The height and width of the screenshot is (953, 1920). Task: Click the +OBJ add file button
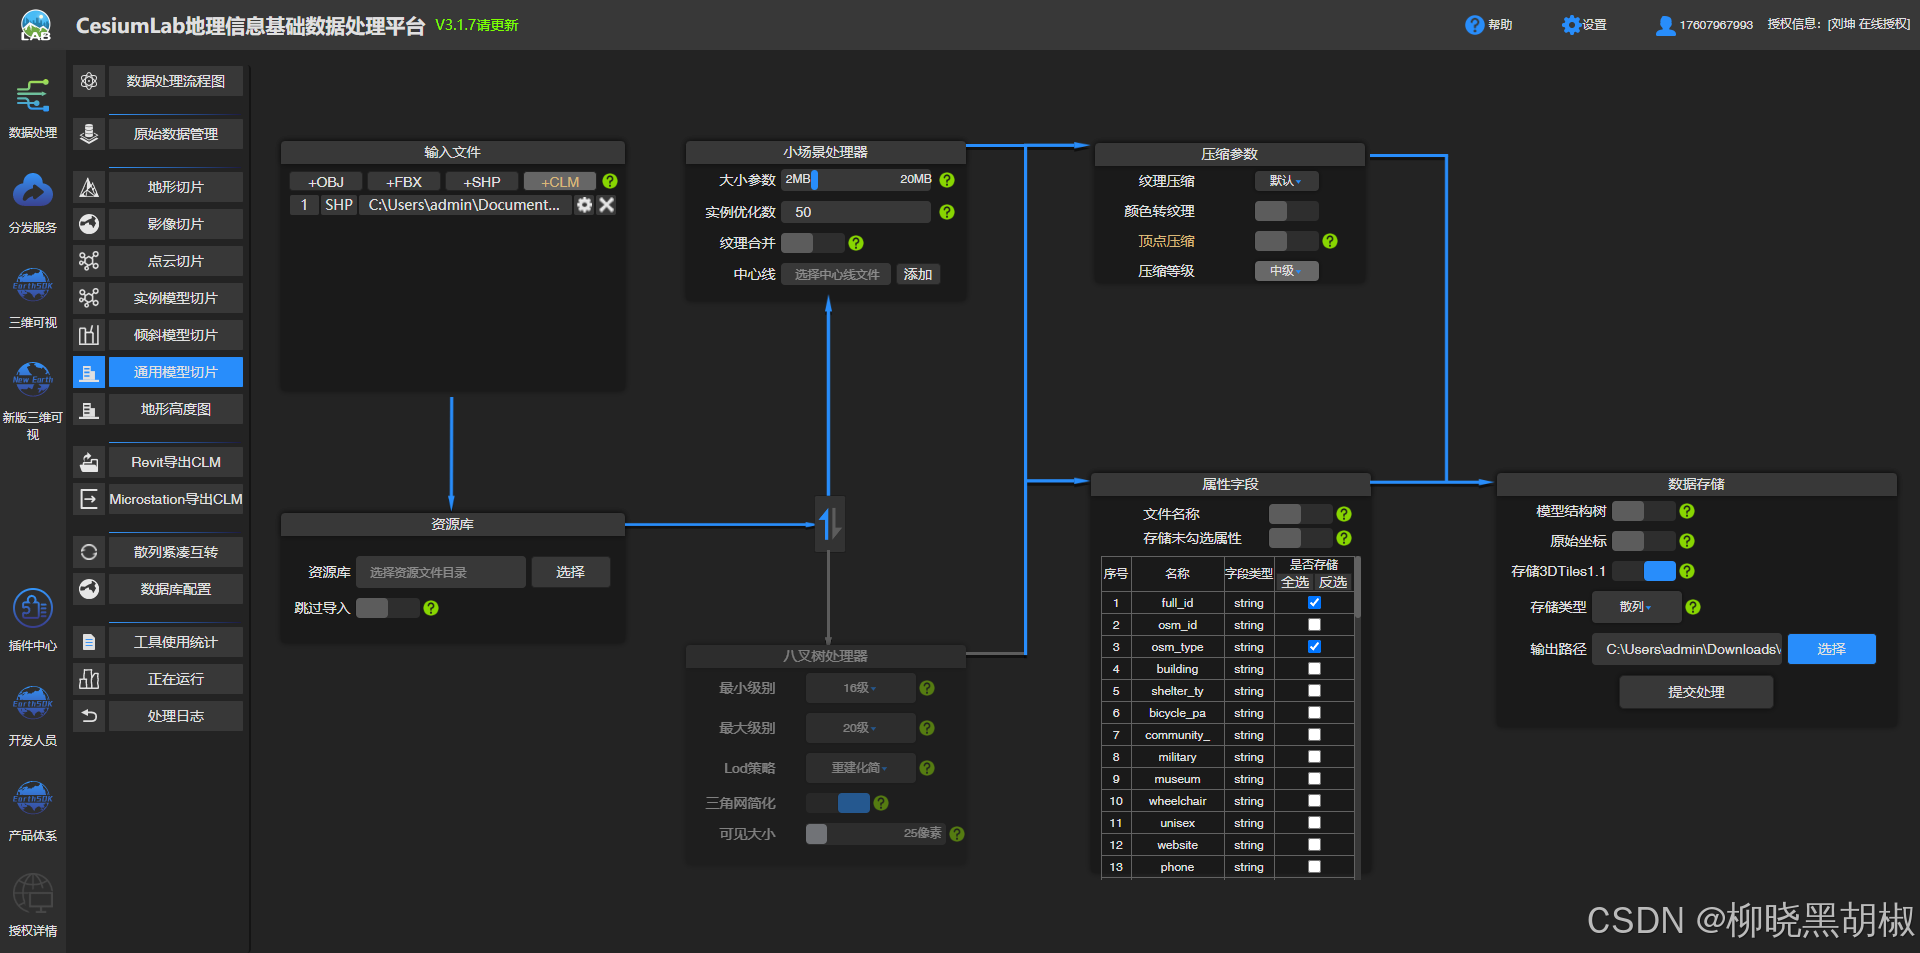326,182
